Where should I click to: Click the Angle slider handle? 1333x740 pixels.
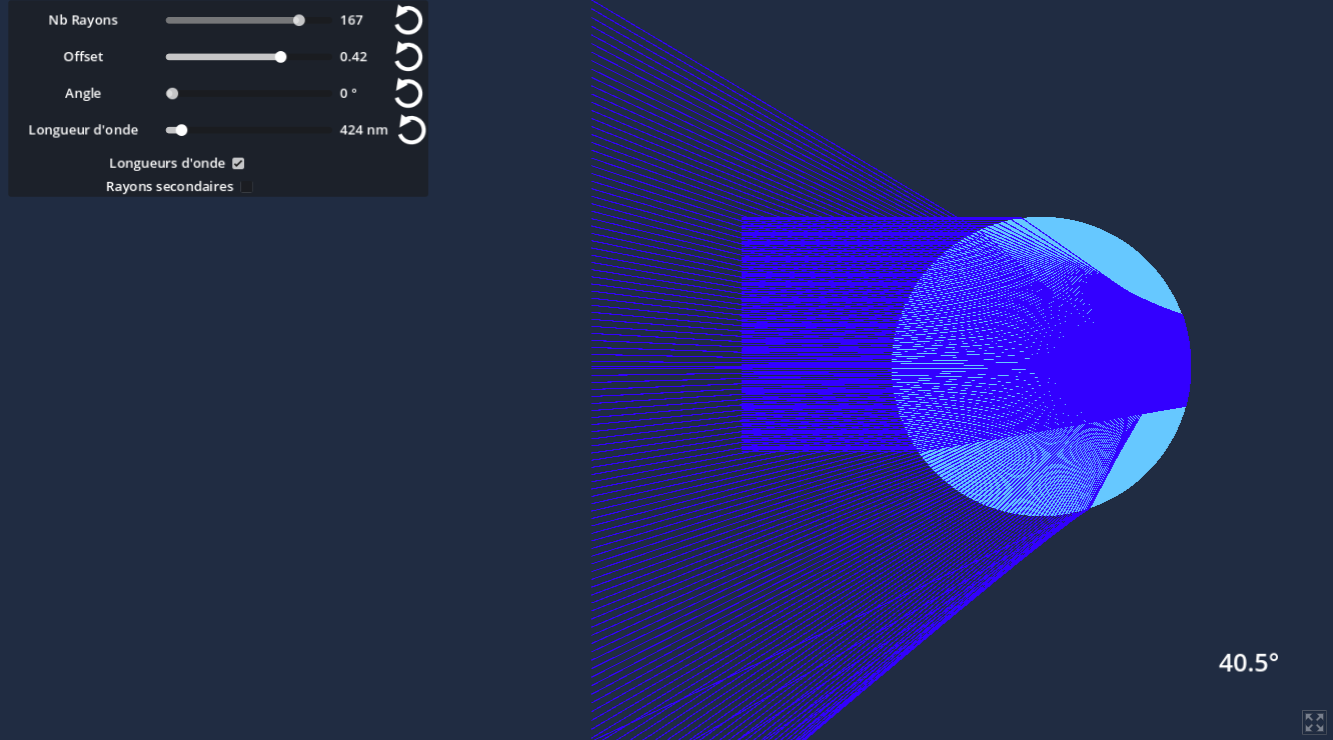pos(172,93)
